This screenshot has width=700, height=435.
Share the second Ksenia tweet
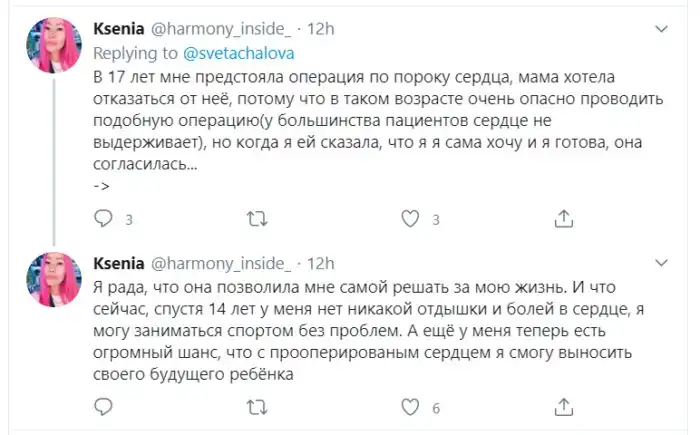click(x=563, y=408)
